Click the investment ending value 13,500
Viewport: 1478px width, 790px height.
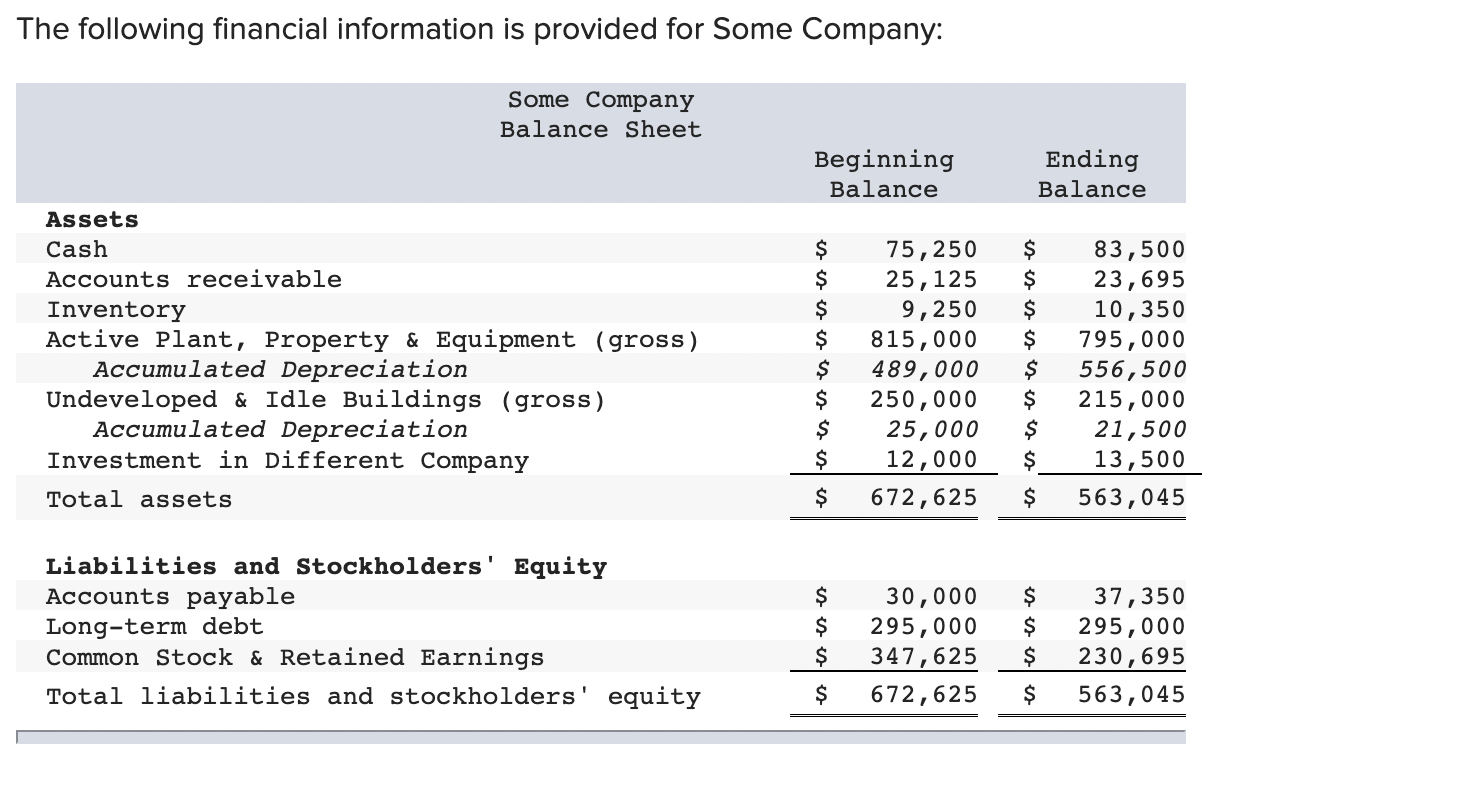click(1139, 459)
